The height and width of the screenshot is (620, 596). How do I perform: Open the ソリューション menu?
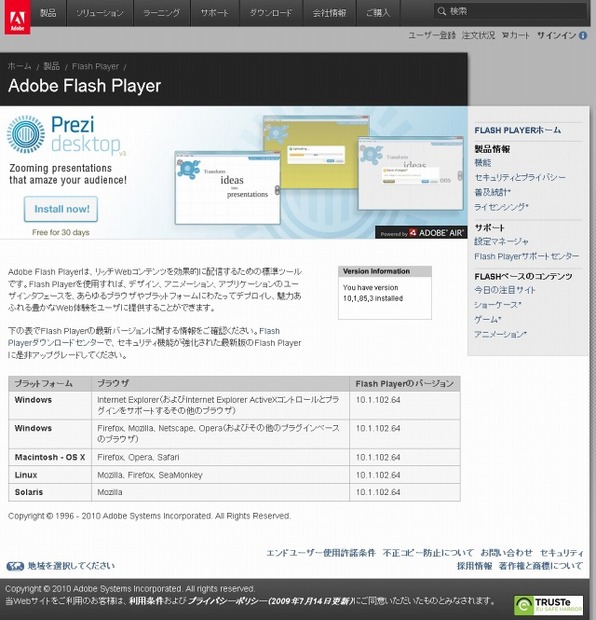point(100,13)
